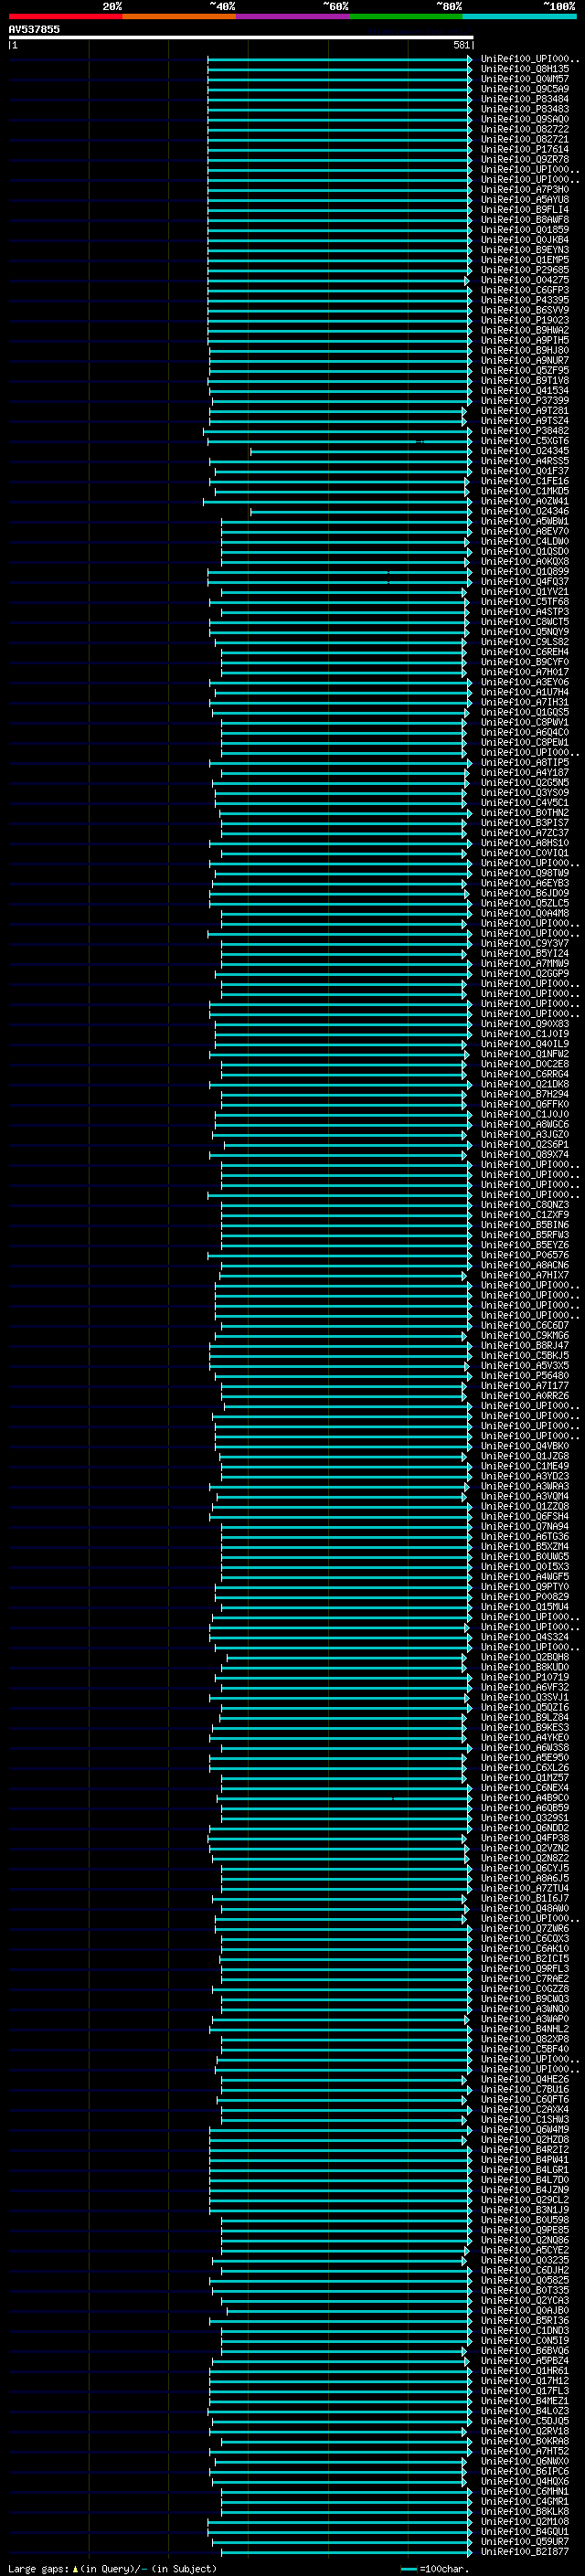The width and height of the screenshot is (585, 2576).
Task: Select hit UniRef100_P38482
Action: 524,431
